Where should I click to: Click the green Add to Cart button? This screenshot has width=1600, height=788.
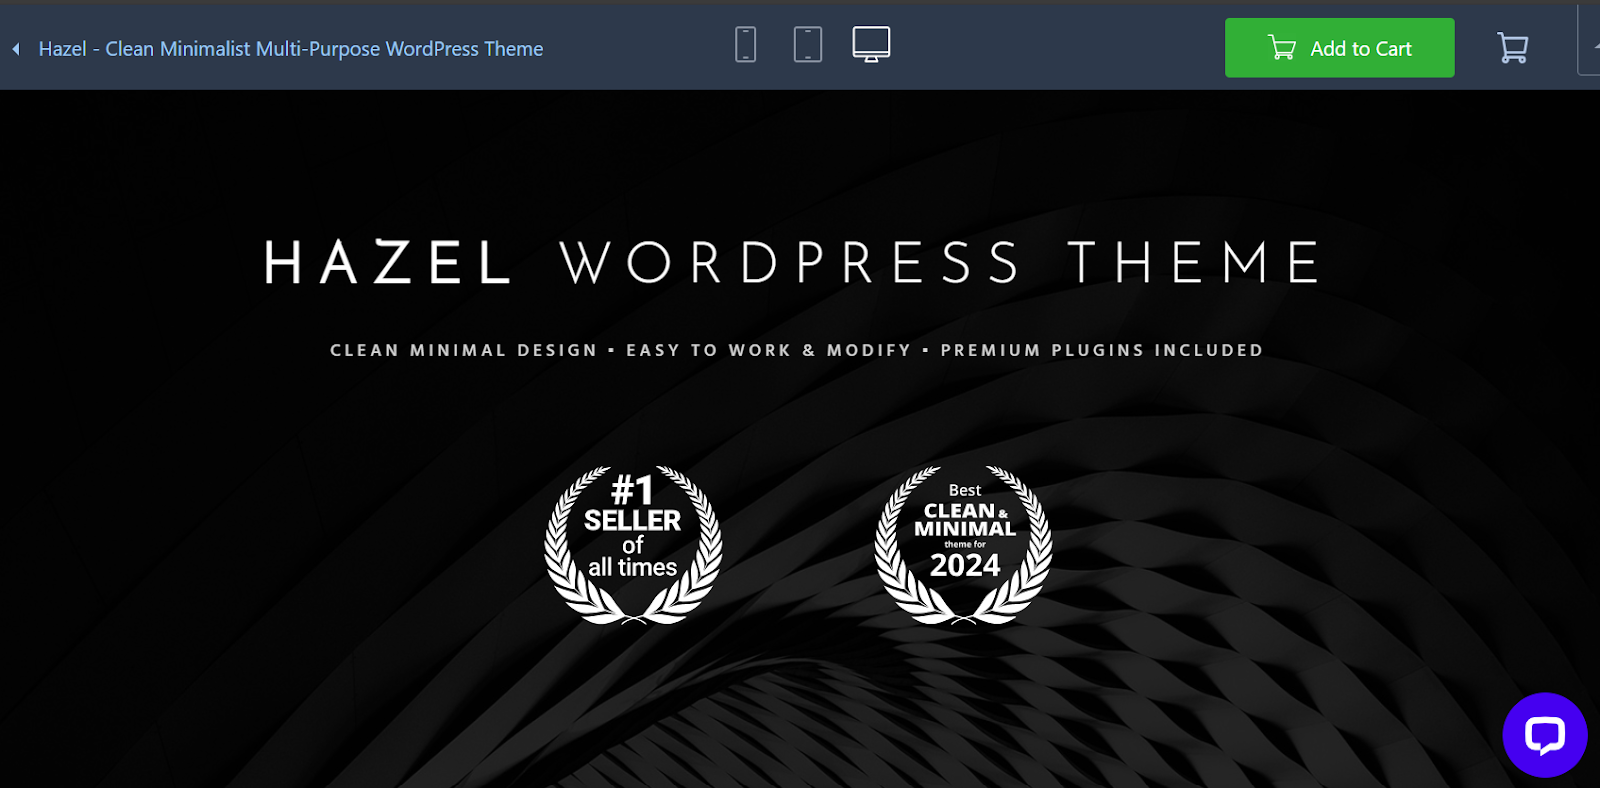(1339, 48)
